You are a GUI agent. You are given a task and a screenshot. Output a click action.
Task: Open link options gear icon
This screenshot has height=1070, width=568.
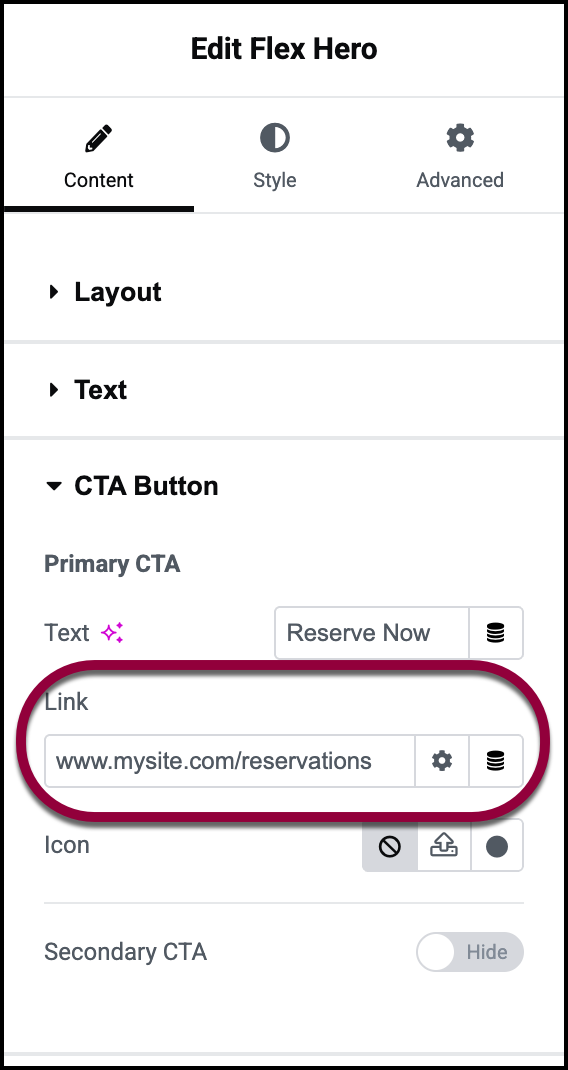click(442, 761)
